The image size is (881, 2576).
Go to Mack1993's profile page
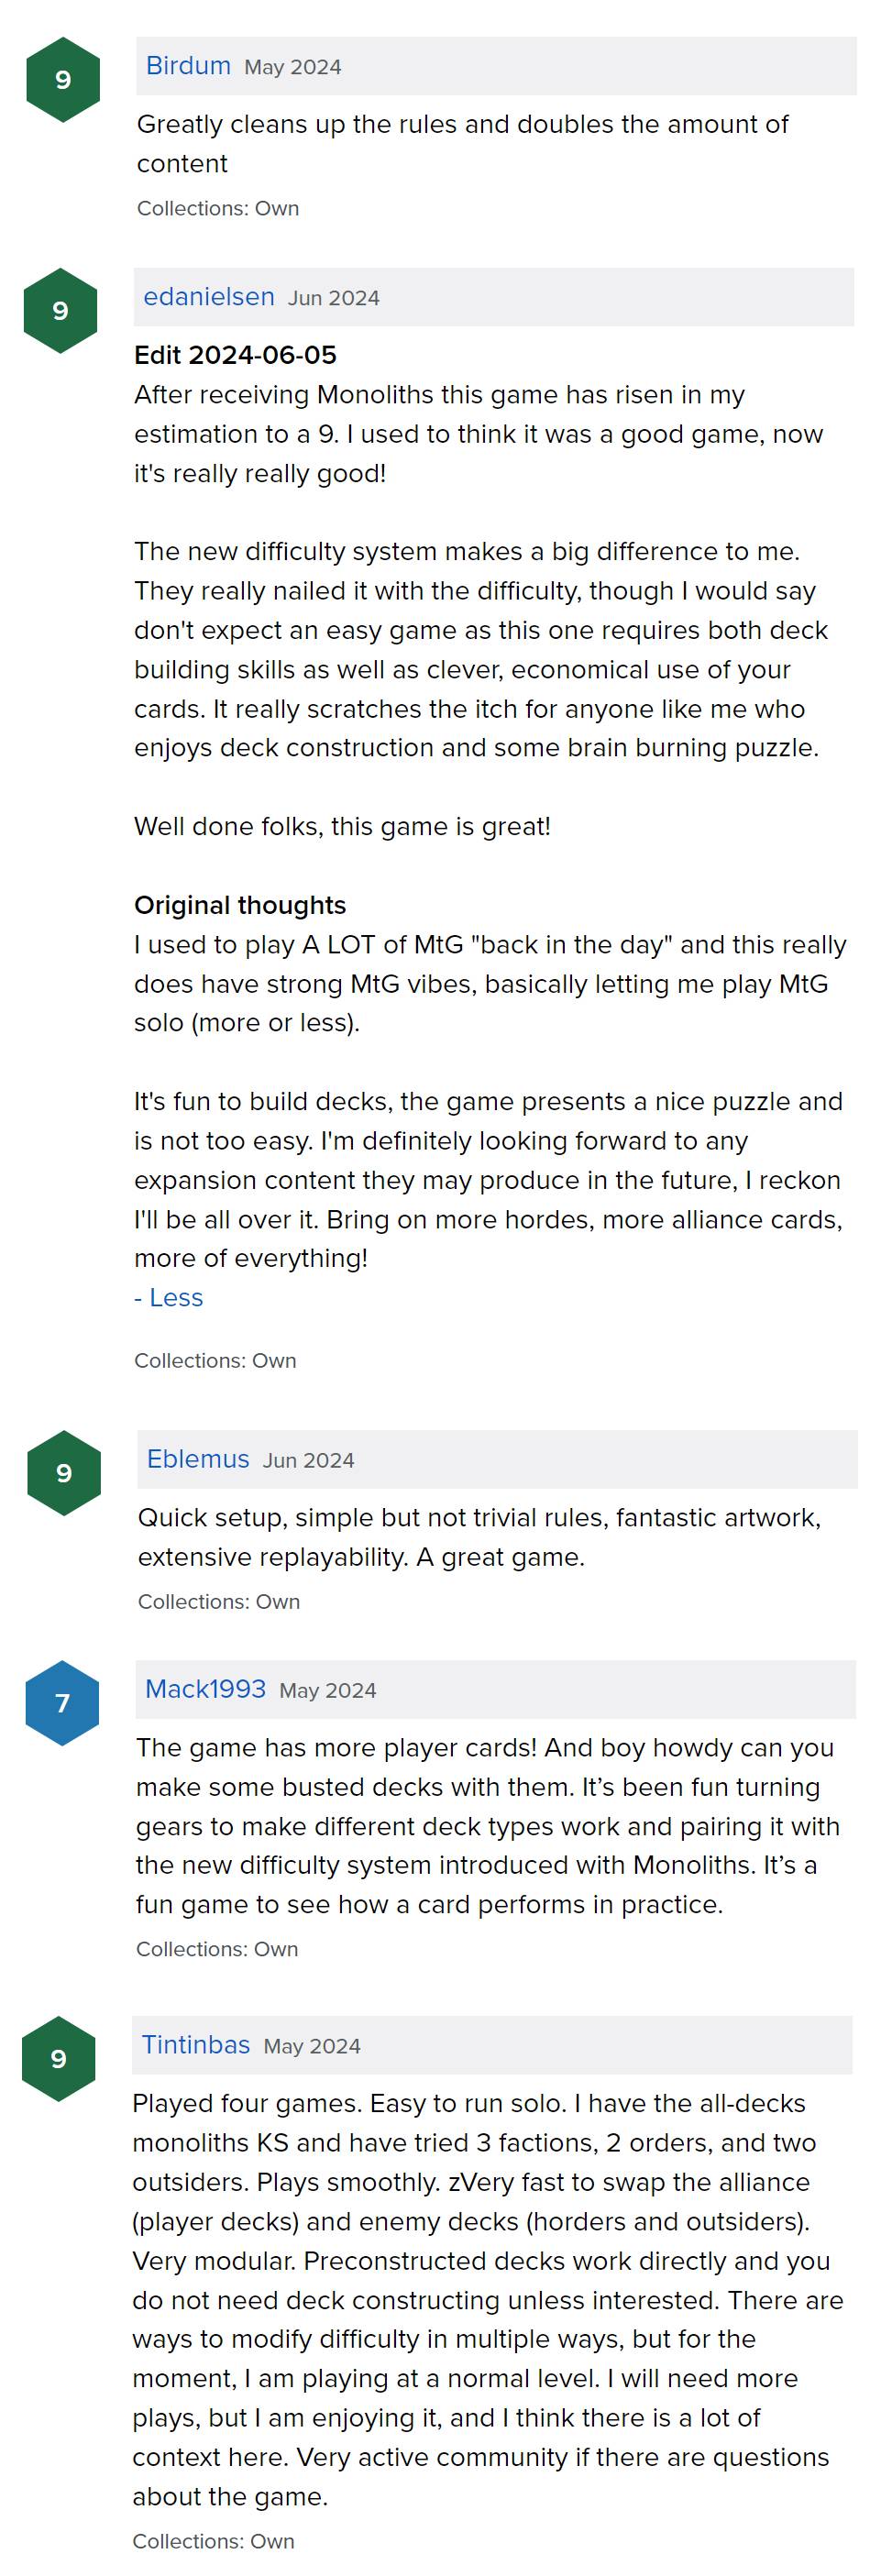pyautogui.click(x=205, y=1689)
